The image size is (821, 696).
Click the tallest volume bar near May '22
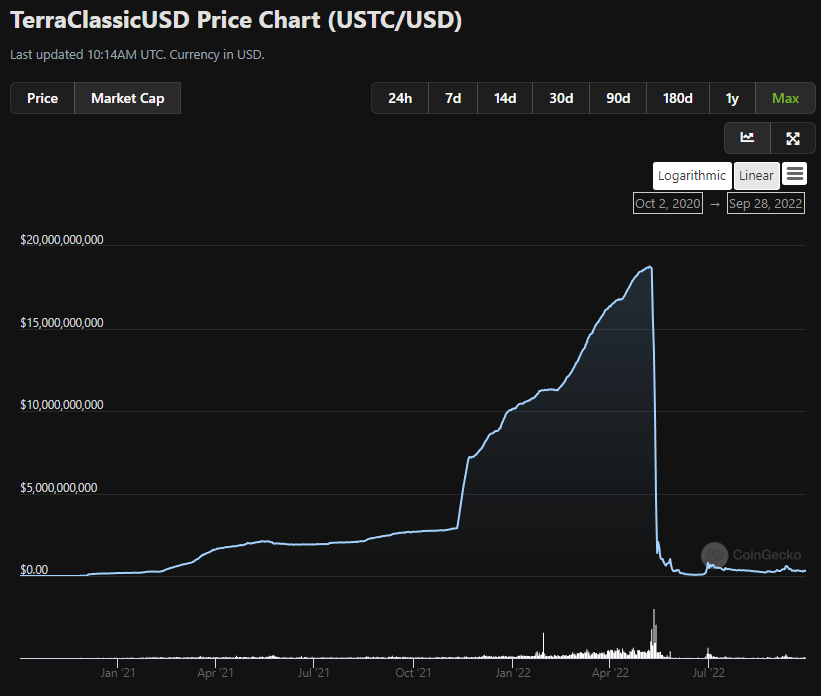[654, 633]
